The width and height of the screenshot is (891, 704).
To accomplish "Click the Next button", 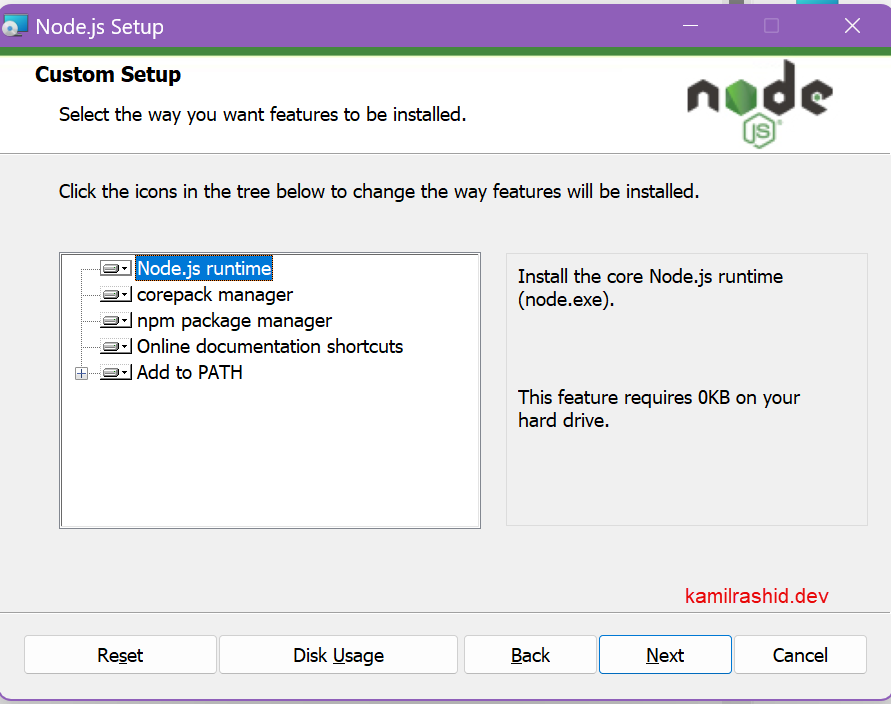I will click(664, 655).
